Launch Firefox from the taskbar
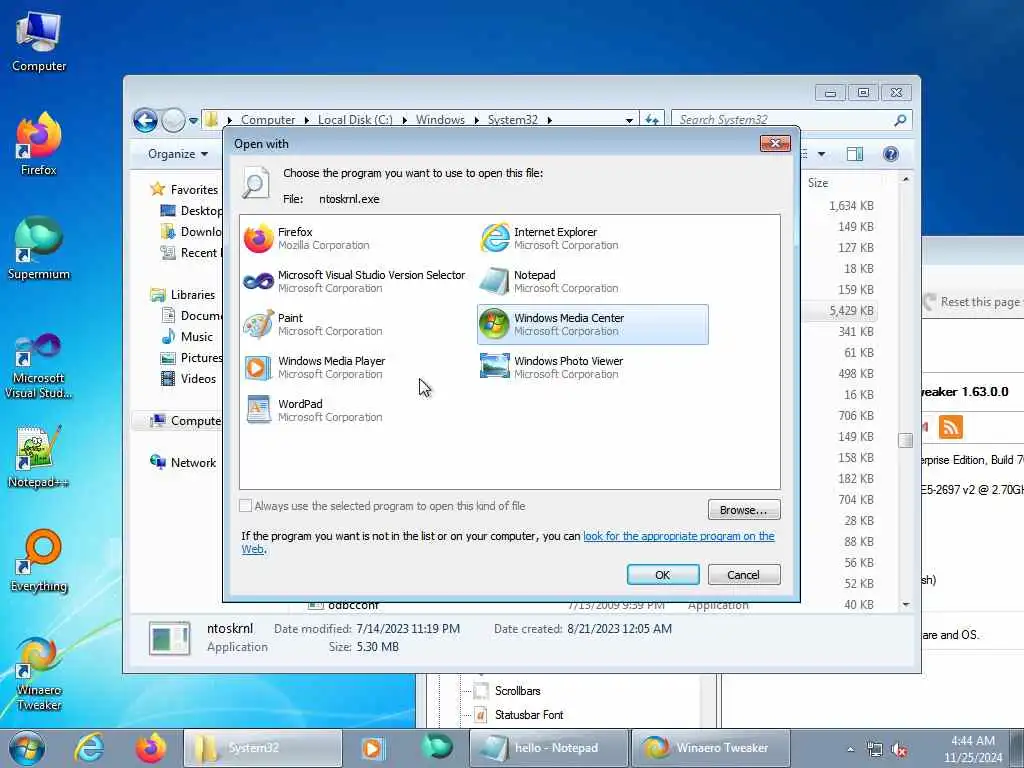1024x768 pixels. point(150,748)
